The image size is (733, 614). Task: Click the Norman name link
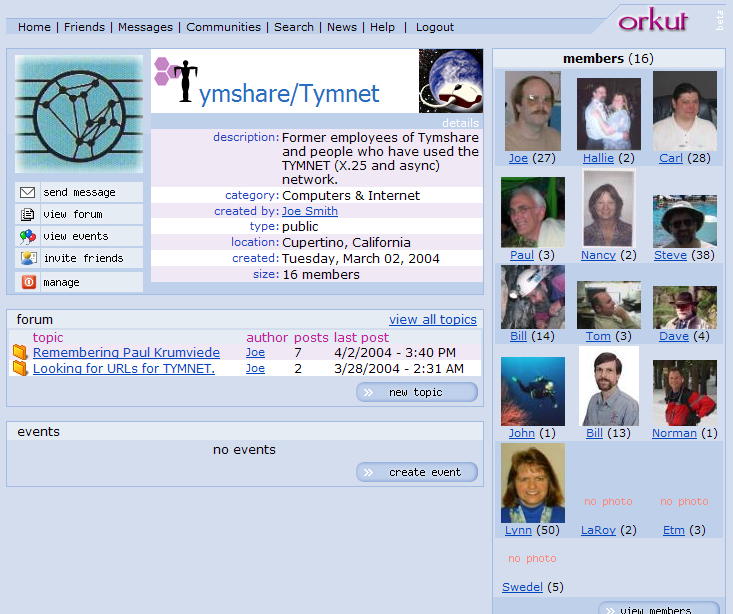(x=674, y=433)
